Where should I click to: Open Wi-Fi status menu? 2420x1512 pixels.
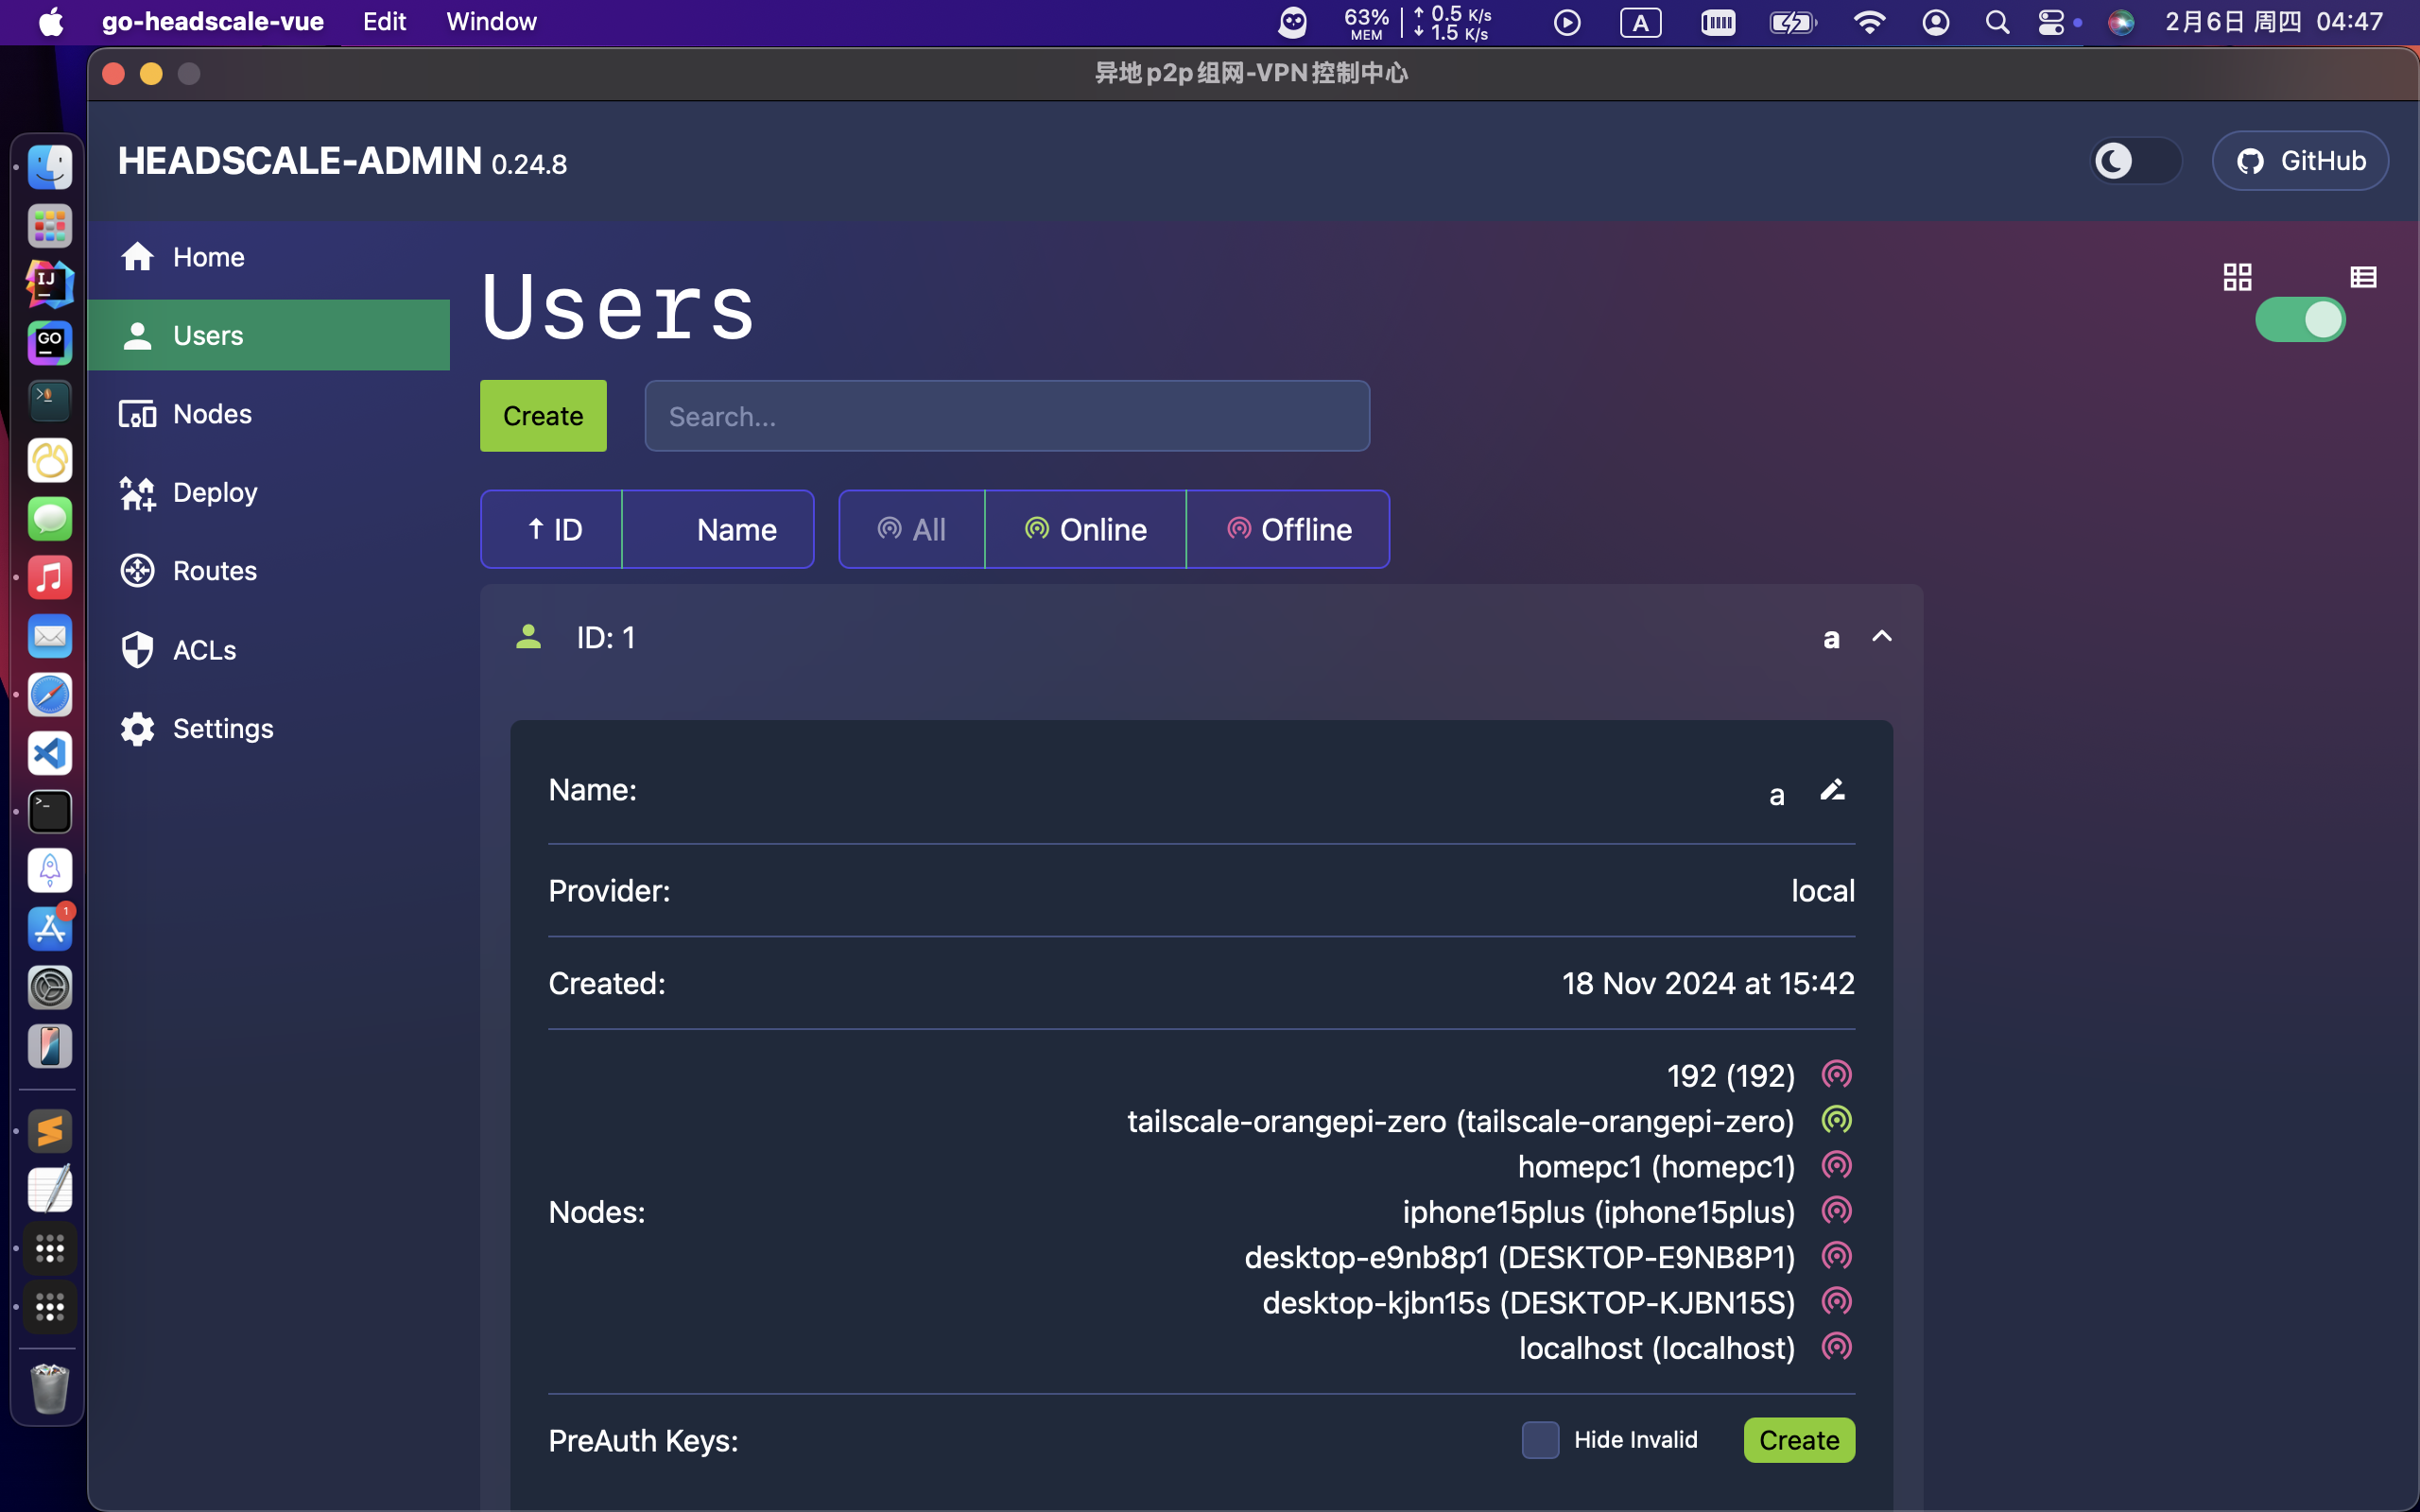pyautogui.click(x=1869, y=22)
